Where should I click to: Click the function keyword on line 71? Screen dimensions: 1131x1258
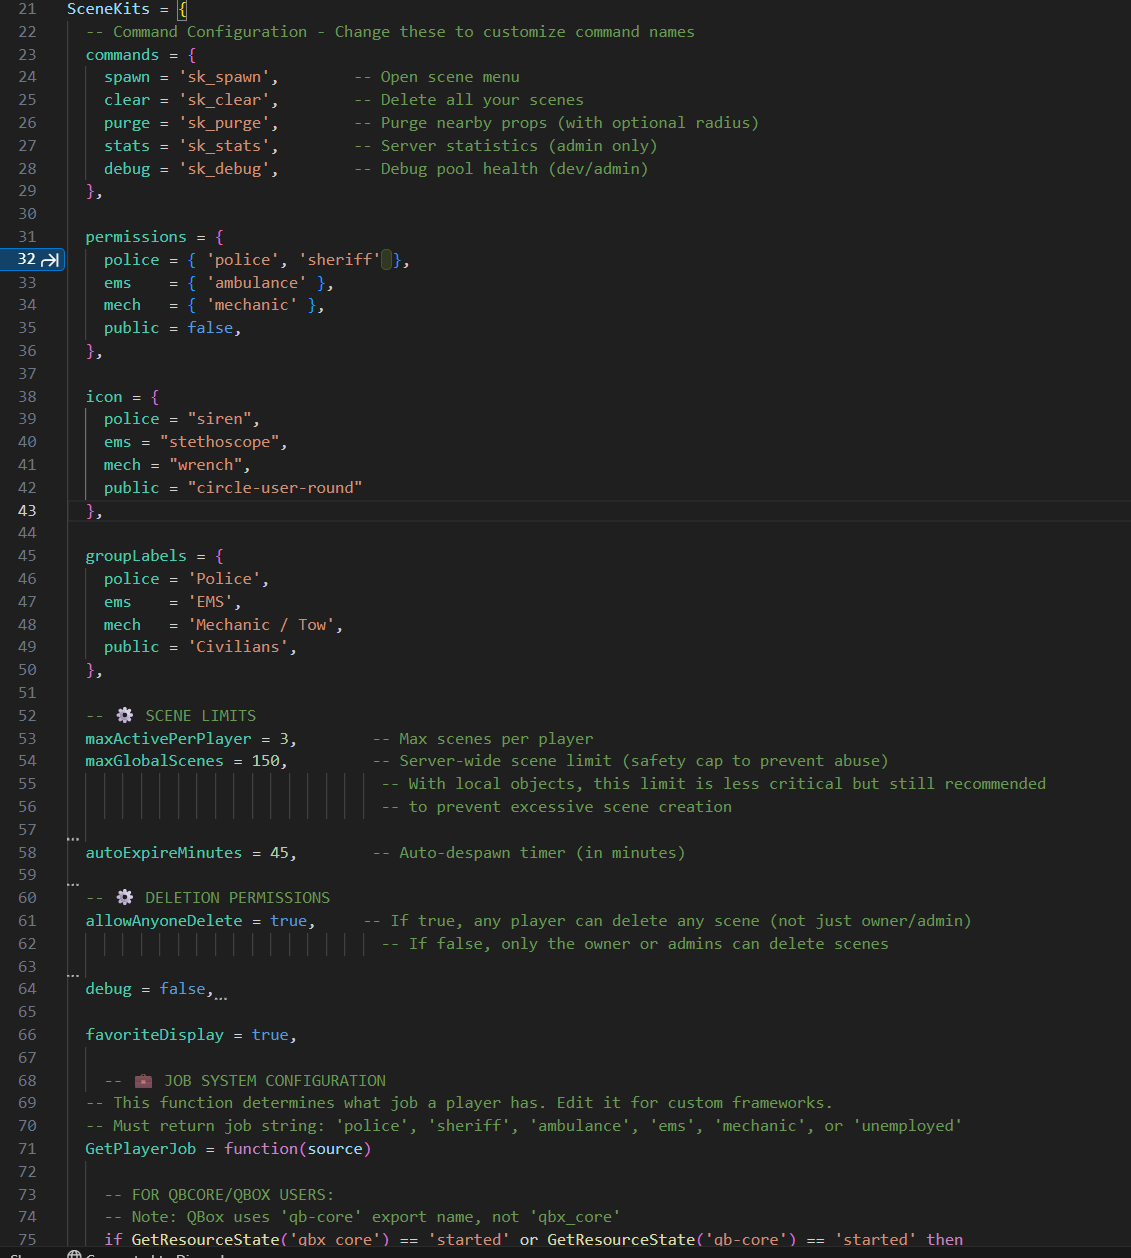pos(261,1148)
